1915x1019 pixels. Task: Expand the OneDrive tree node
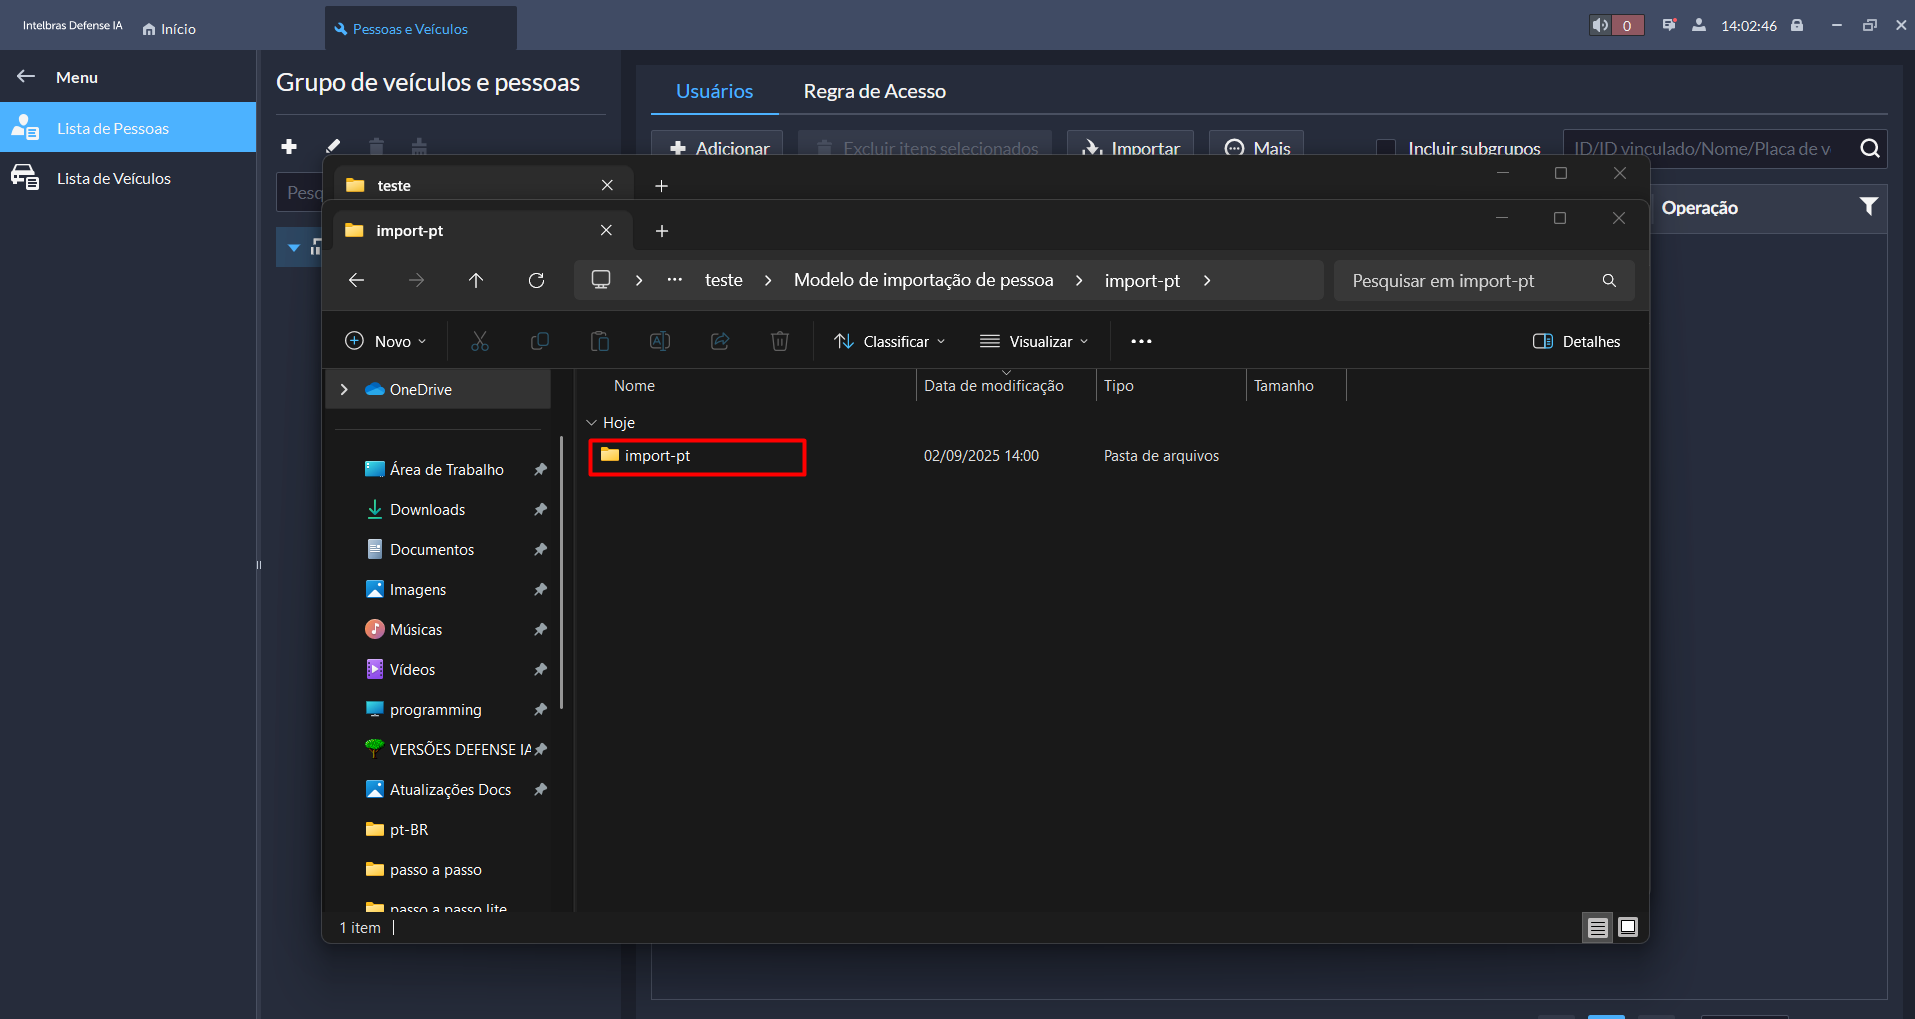click(x=344, y=390)
